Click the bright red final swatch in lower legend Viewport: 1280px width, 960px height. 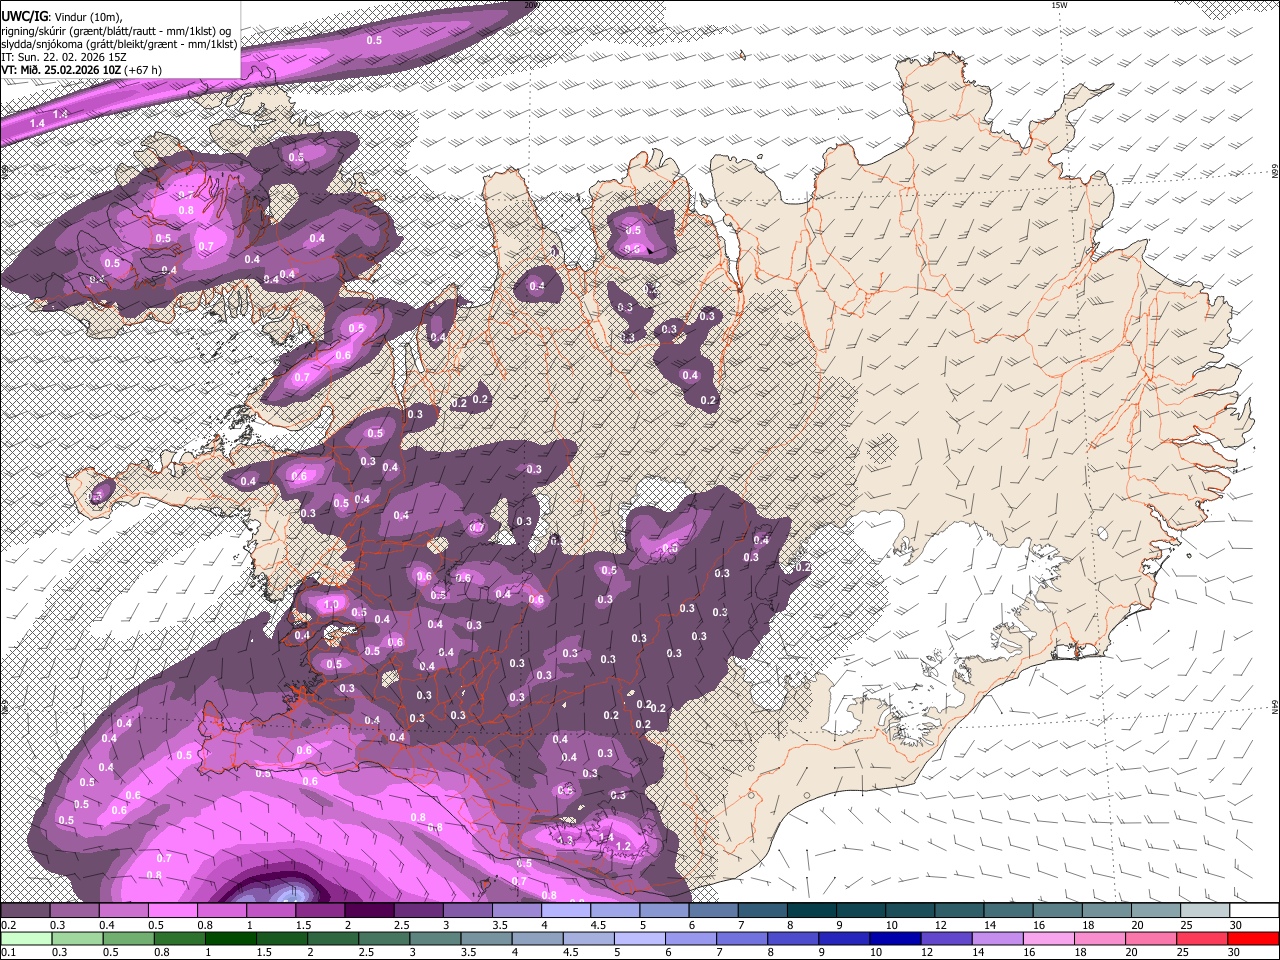click(1254, 939)
